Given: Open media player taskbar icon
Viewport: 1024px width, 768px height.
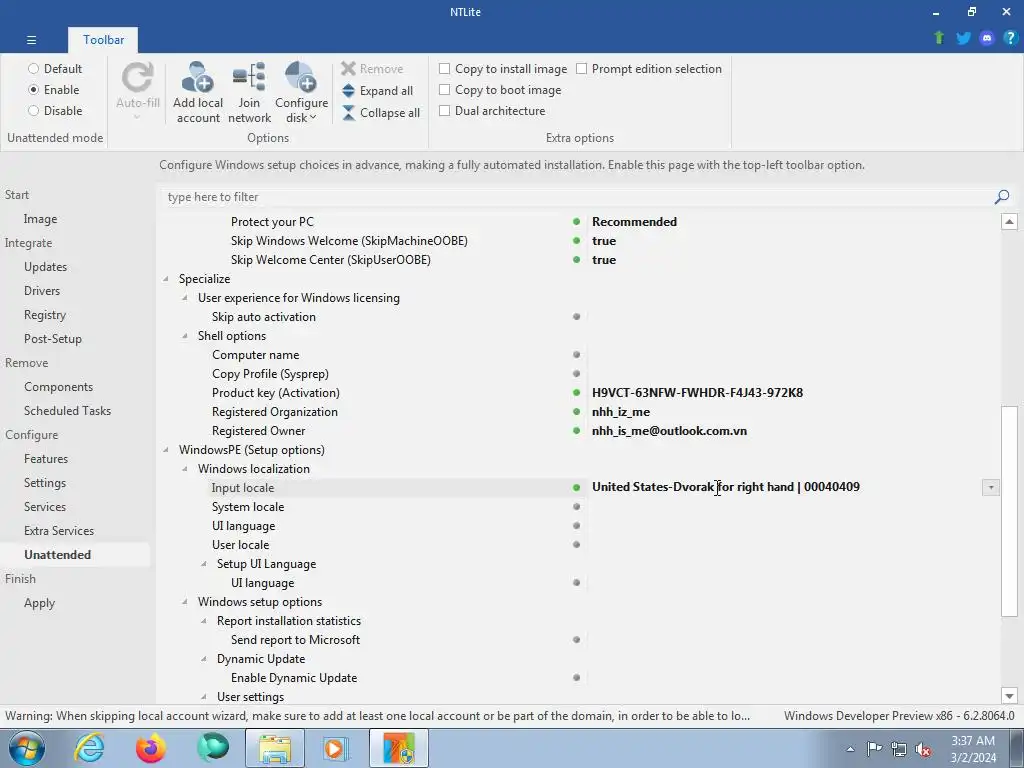Looking at the screenshot, I should tap(336, 748).
